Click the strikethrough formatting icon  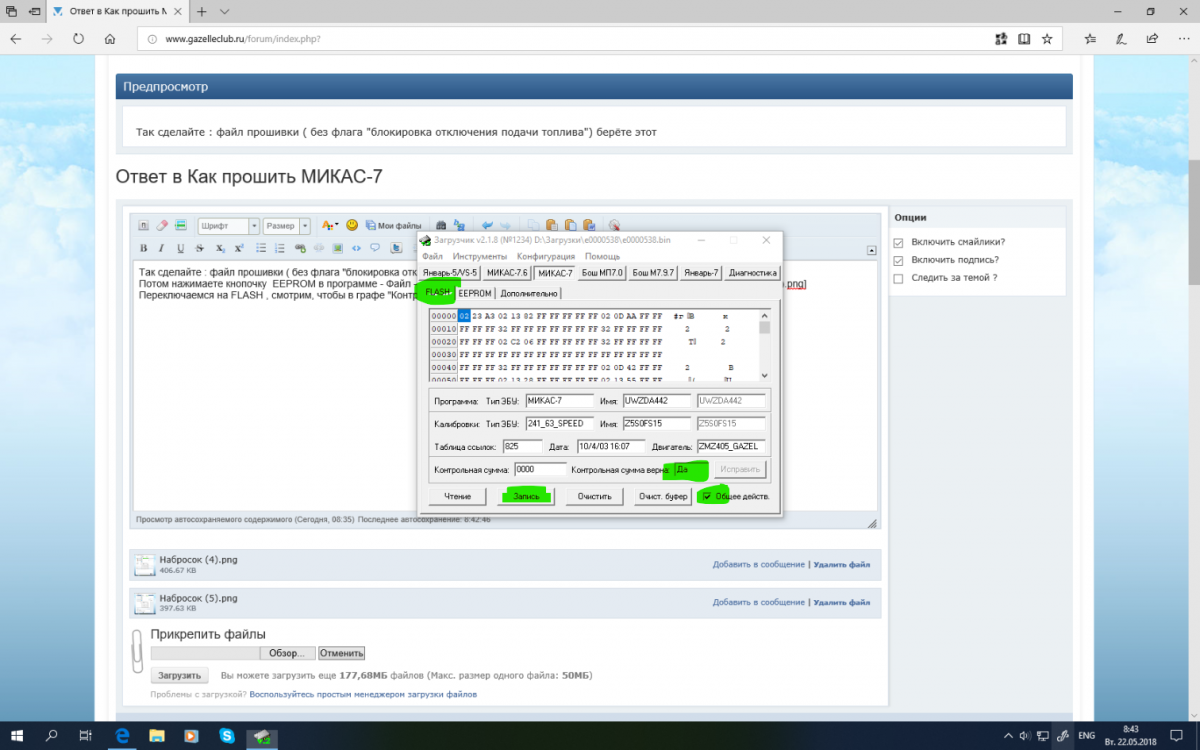(200, 248)
